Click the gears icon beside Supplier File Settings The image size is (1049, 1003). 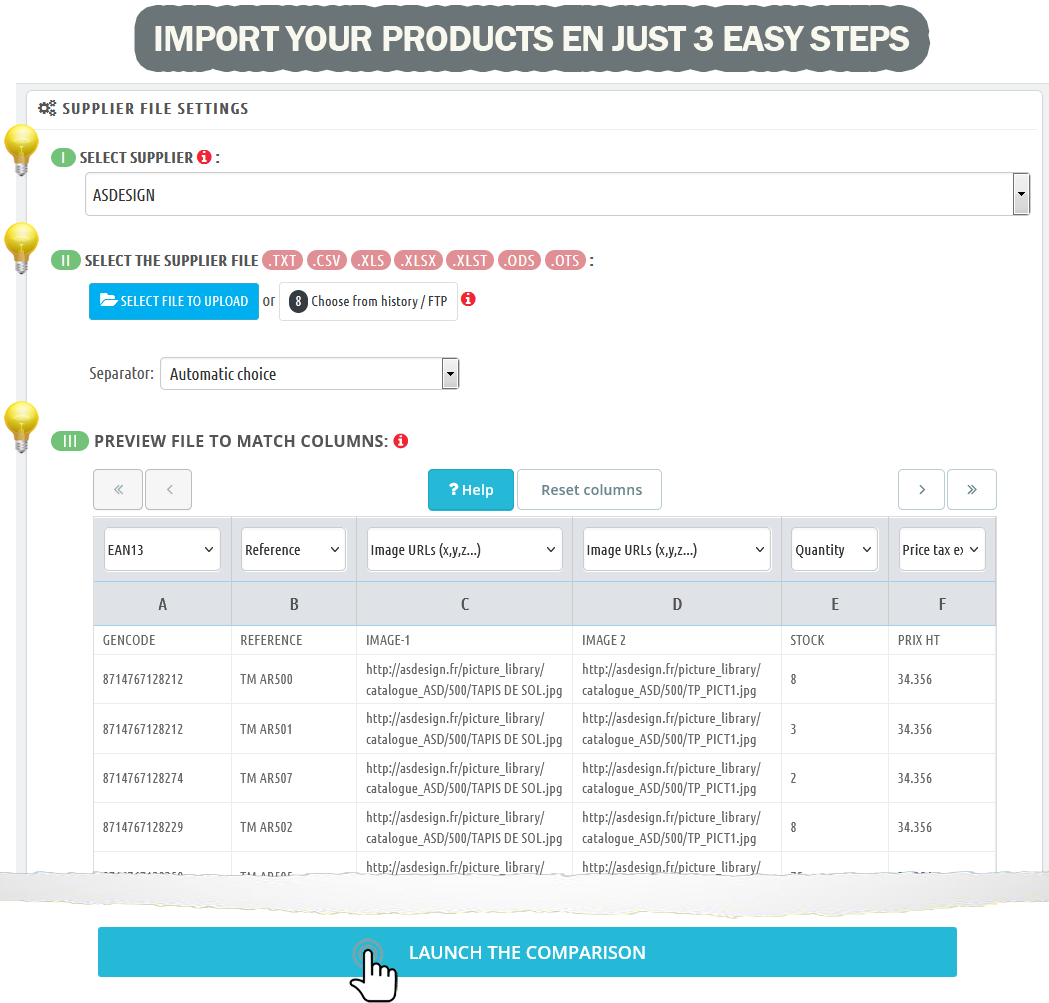click(47, 108)
